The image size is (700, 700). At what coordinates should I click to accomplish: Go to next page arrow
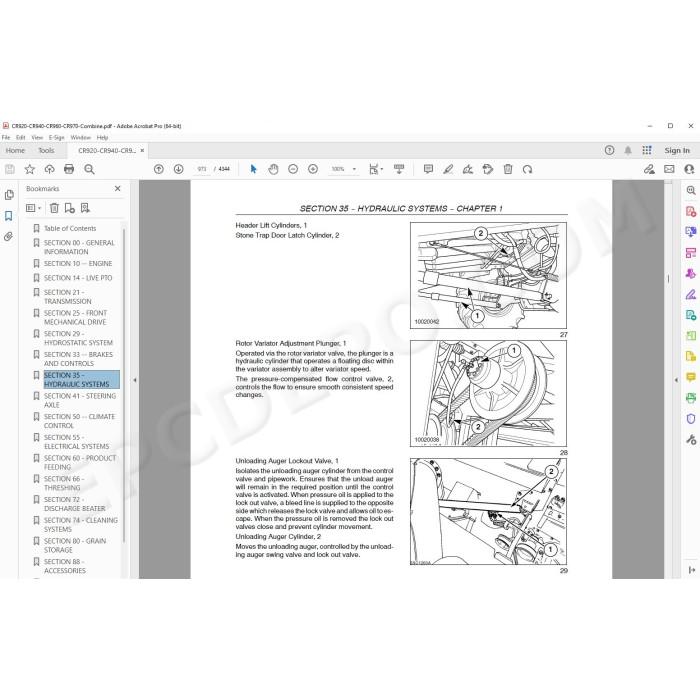[179, 169]
